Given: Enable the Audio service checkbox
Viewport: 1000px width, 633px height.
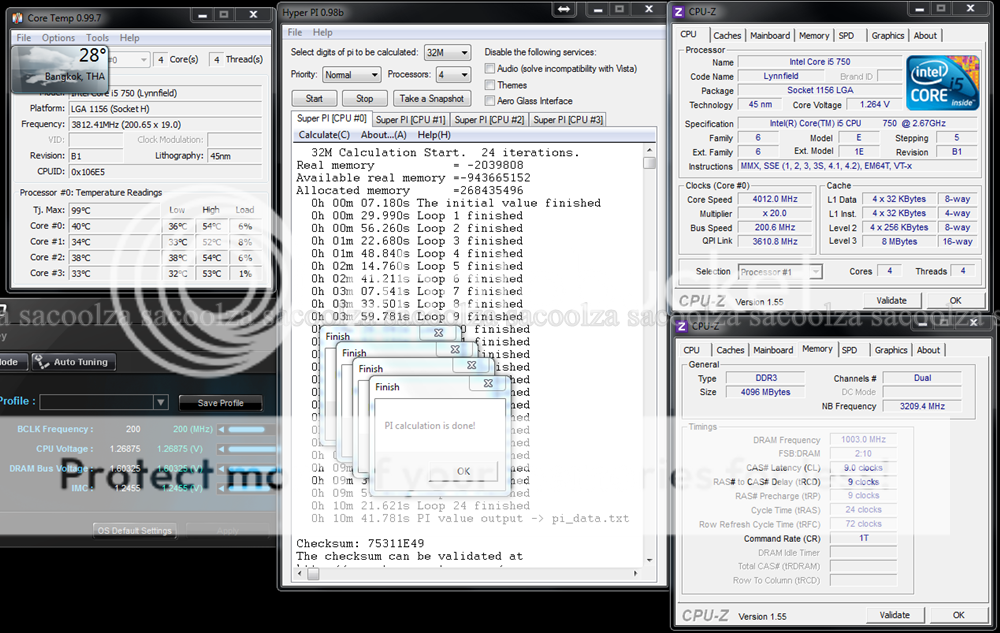Looking at the screenshot, I should pyautogui.click(x=490, y=69).
